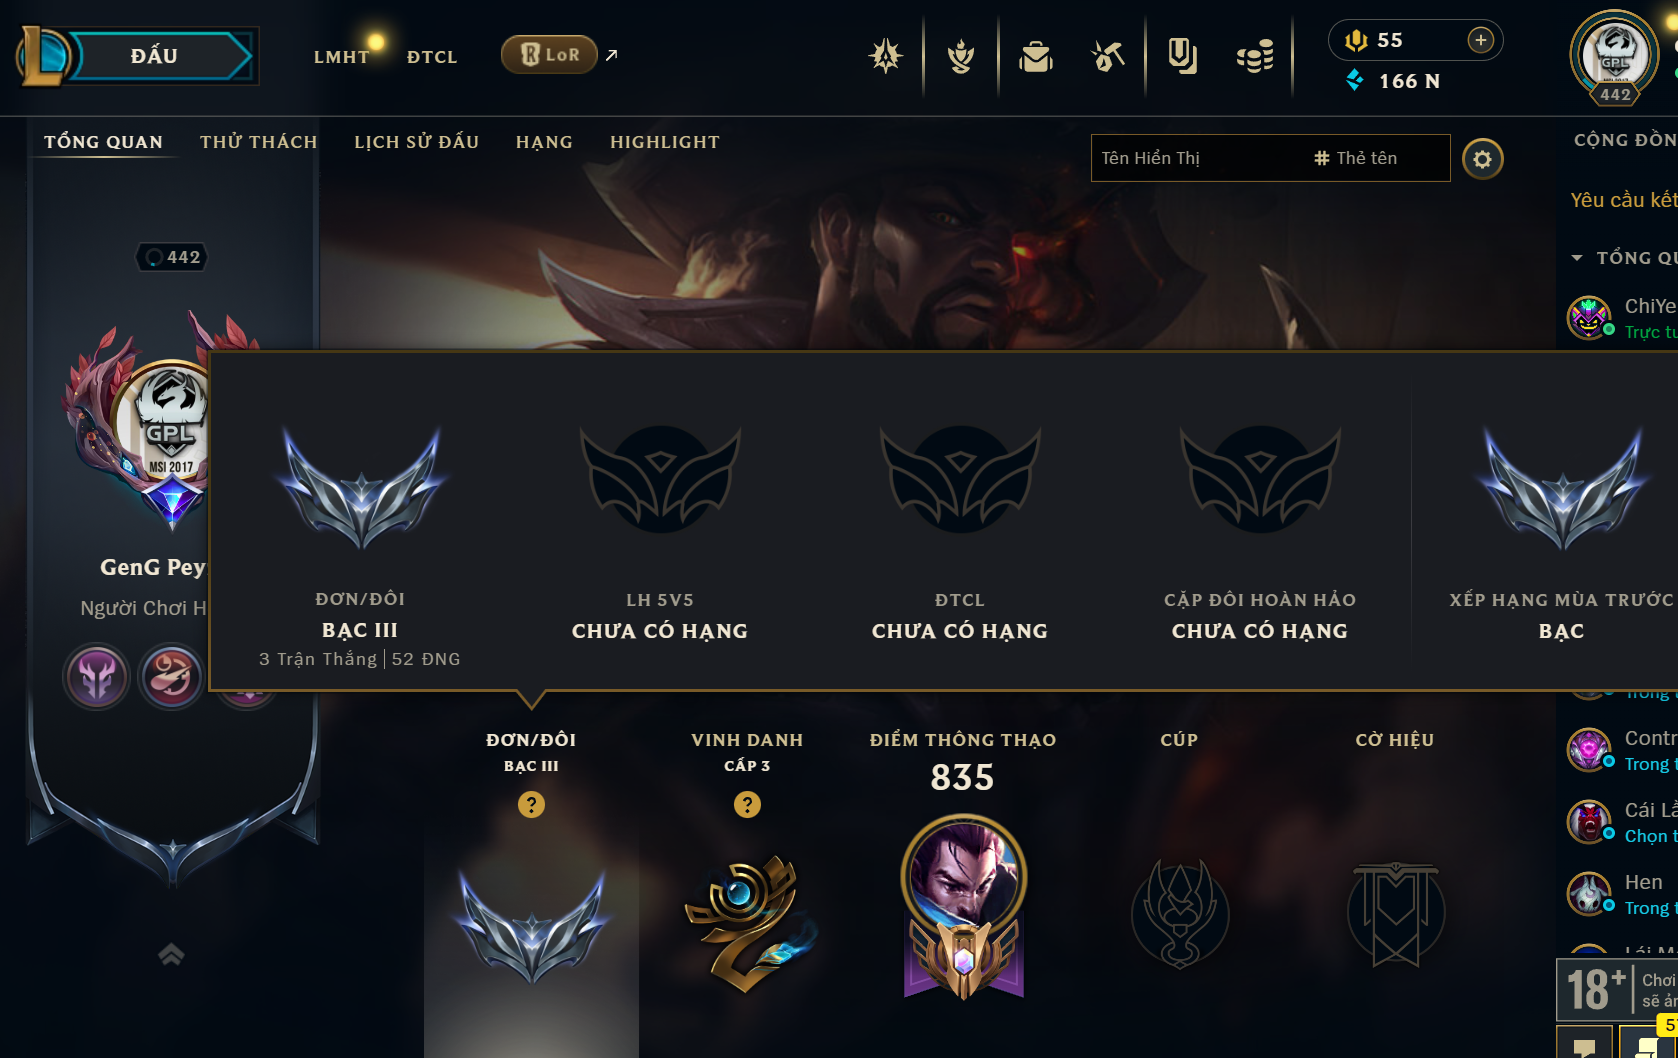Click the plus button to buy RP
The width and height of the screenshot is (1678, 1058).
tap(1480, 40)
